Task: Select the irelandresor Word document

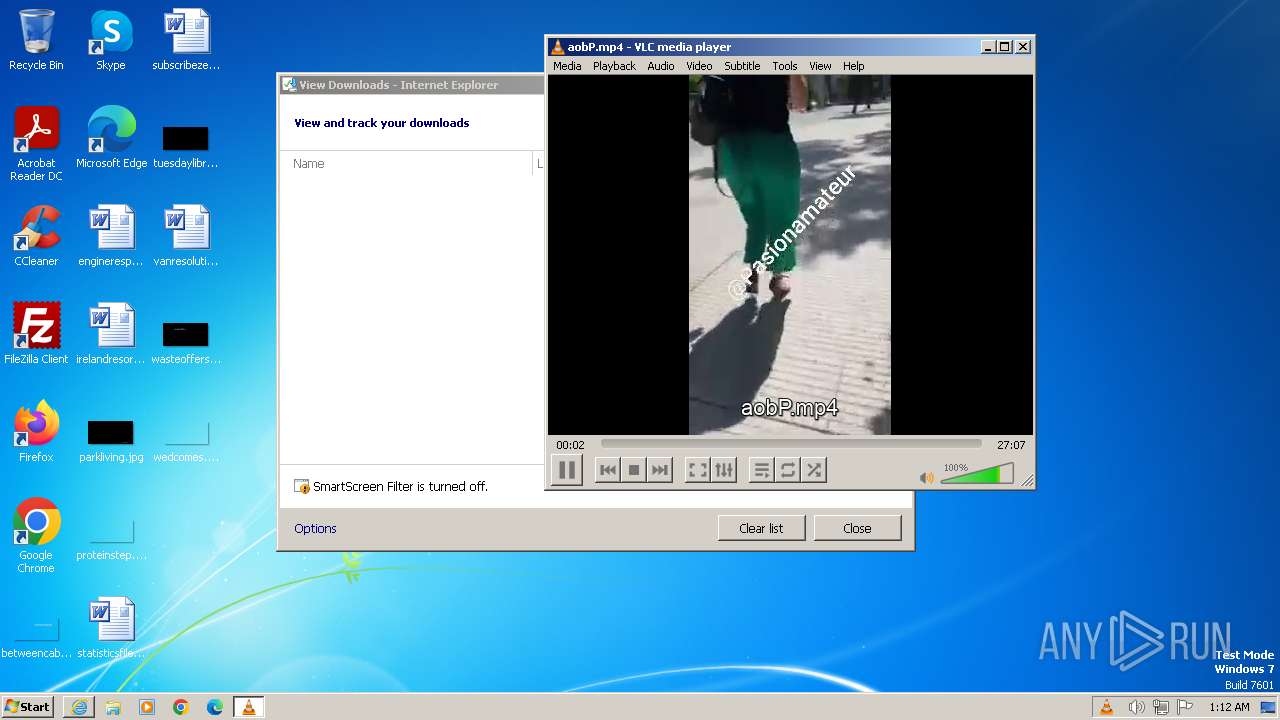Action: tap(111, 334)
